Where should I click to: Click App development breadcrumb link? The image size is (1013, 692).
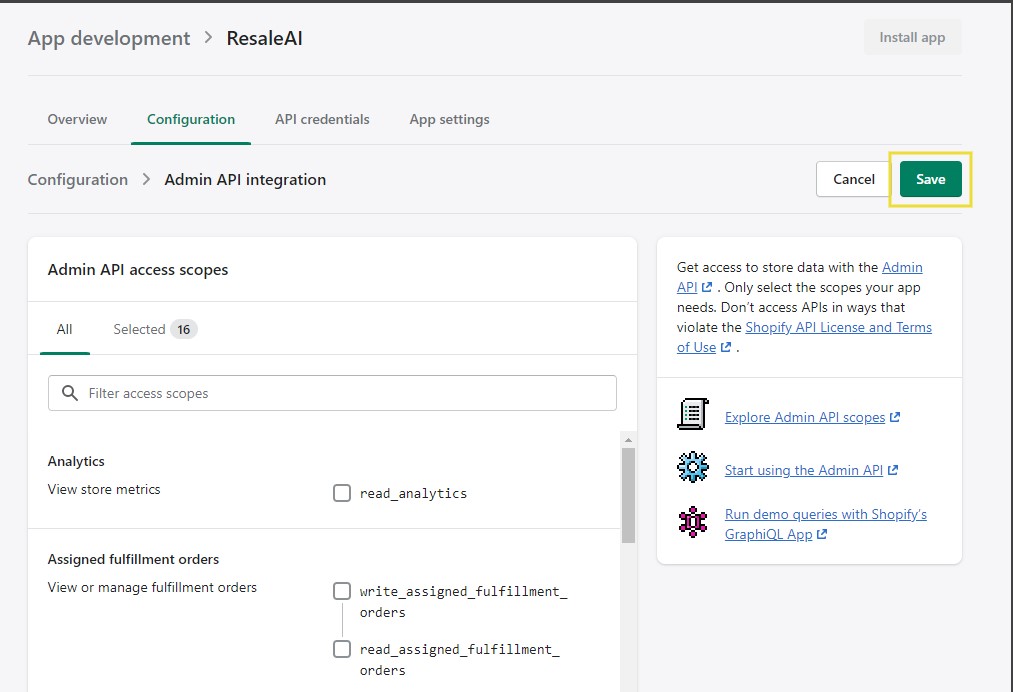point(109,38)
